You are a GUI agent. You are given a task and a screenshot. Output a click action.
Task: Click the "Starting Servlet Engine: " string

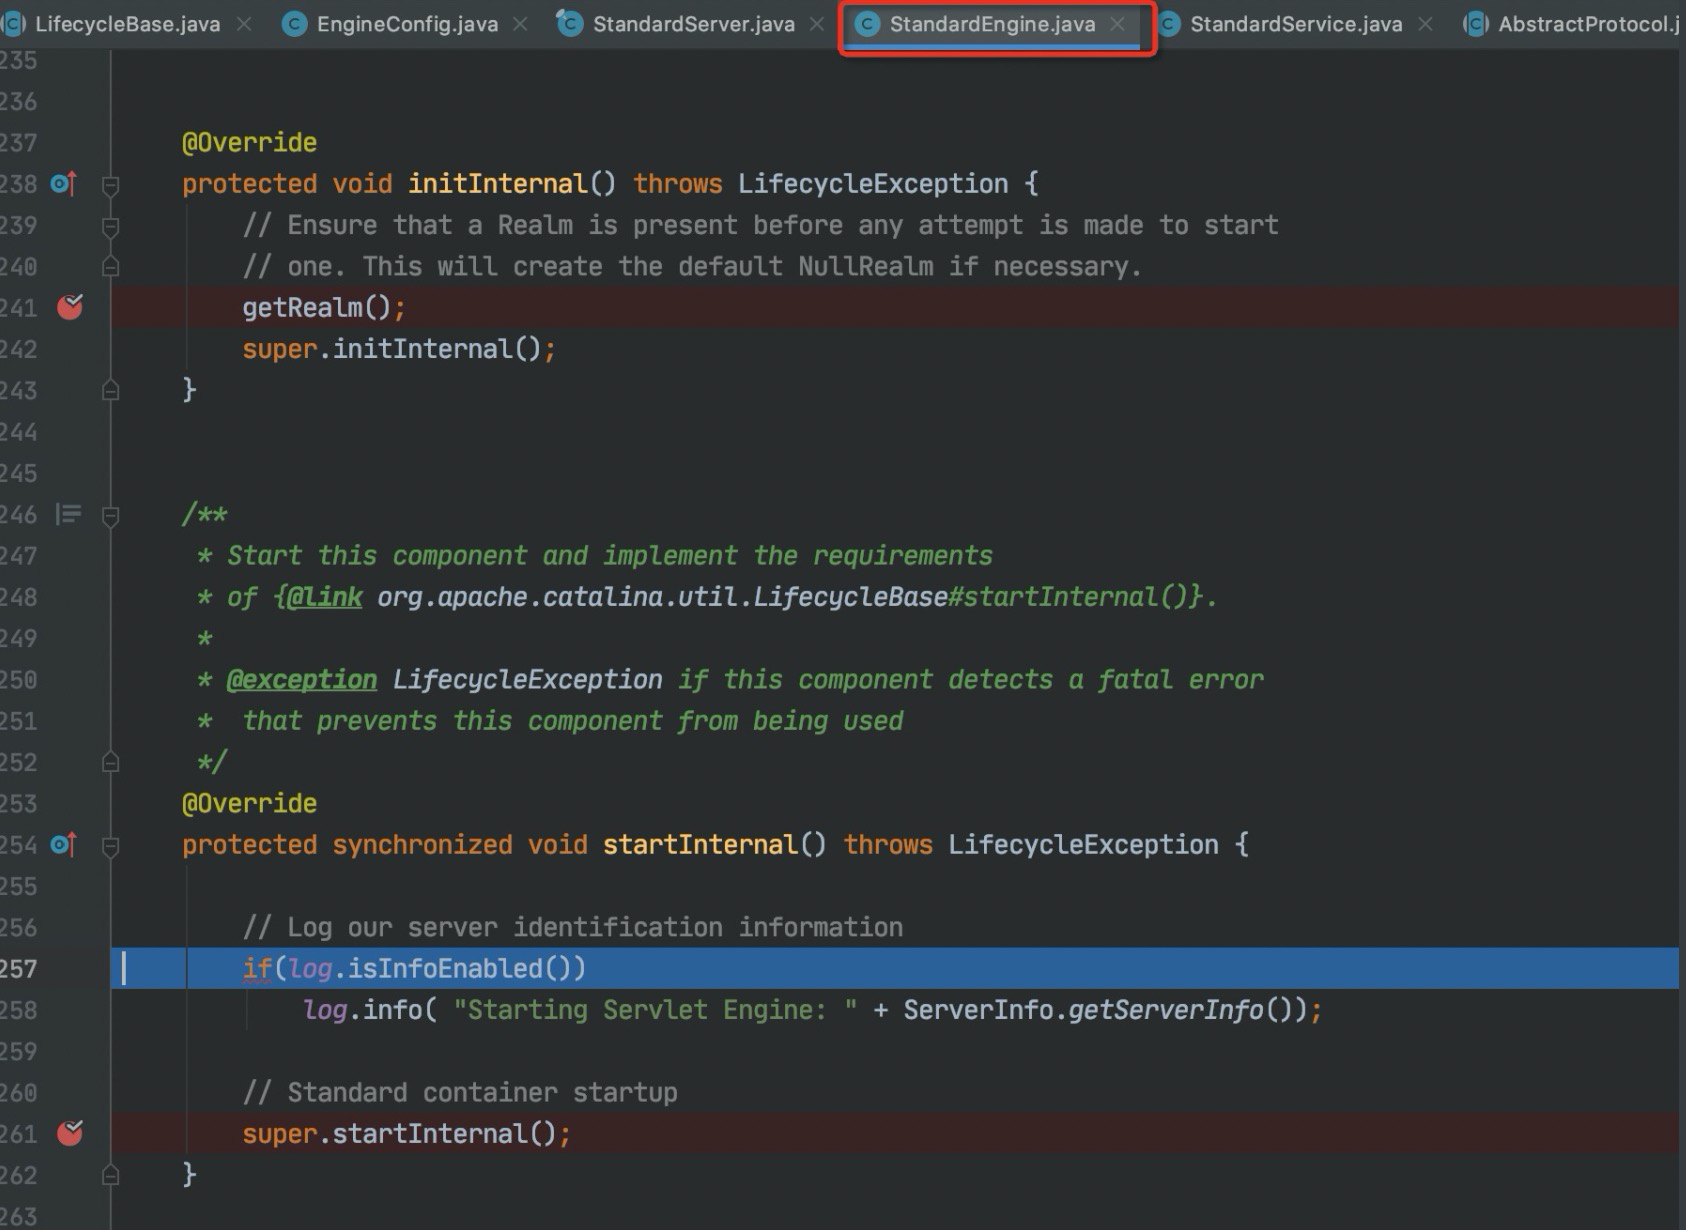(655, 1010)
